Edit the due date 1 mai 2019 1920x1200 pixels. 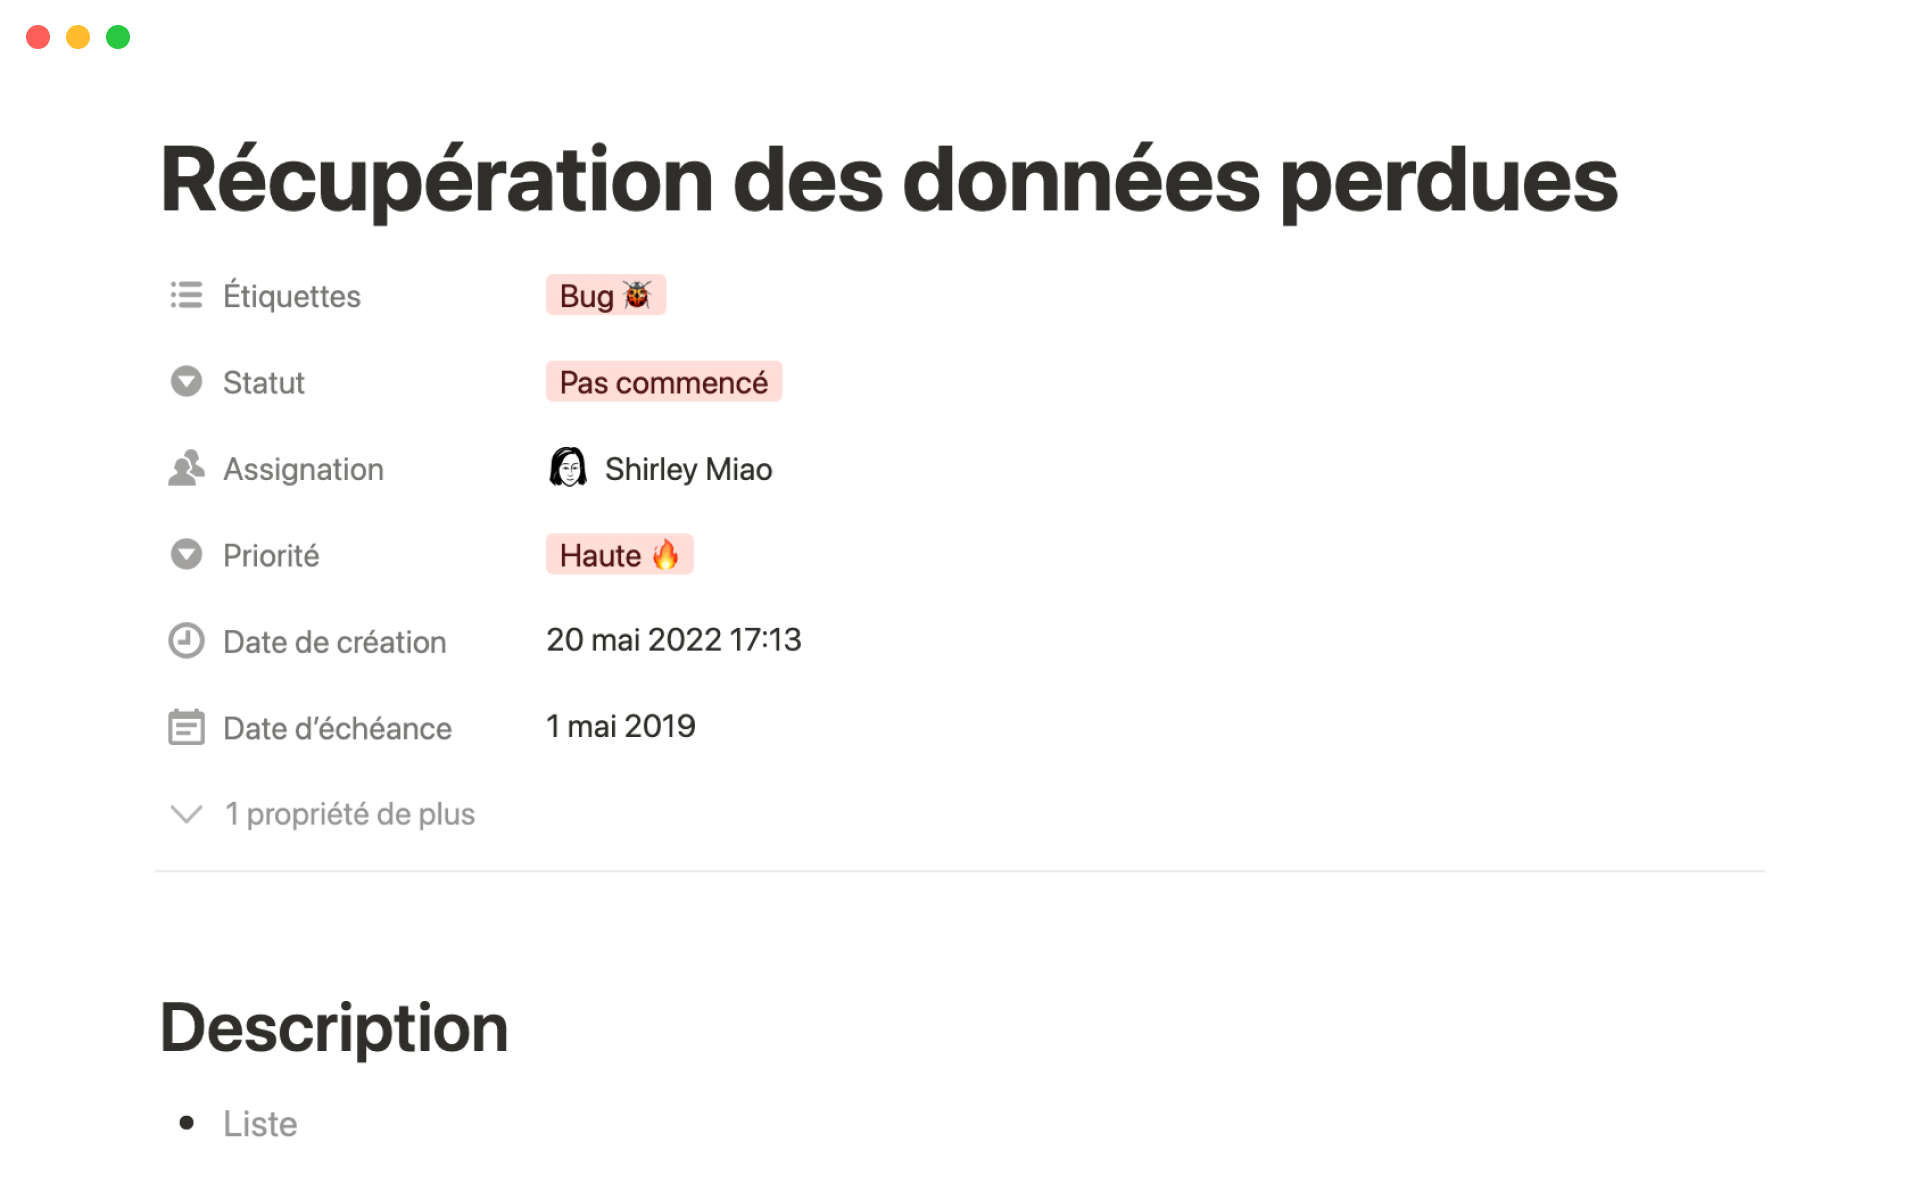[620, 726]
